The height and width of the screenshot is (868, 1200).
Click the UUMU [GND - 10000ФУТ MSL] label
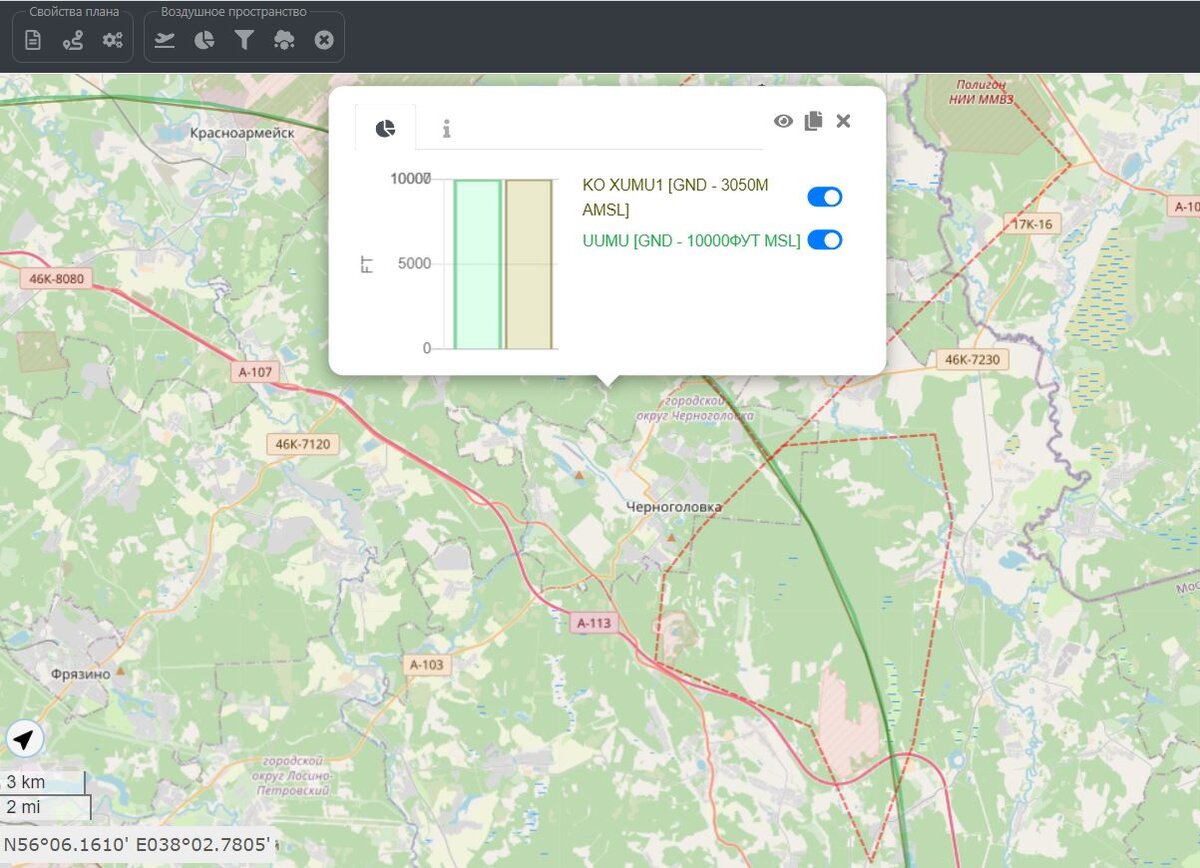click(x=691, y=240)
